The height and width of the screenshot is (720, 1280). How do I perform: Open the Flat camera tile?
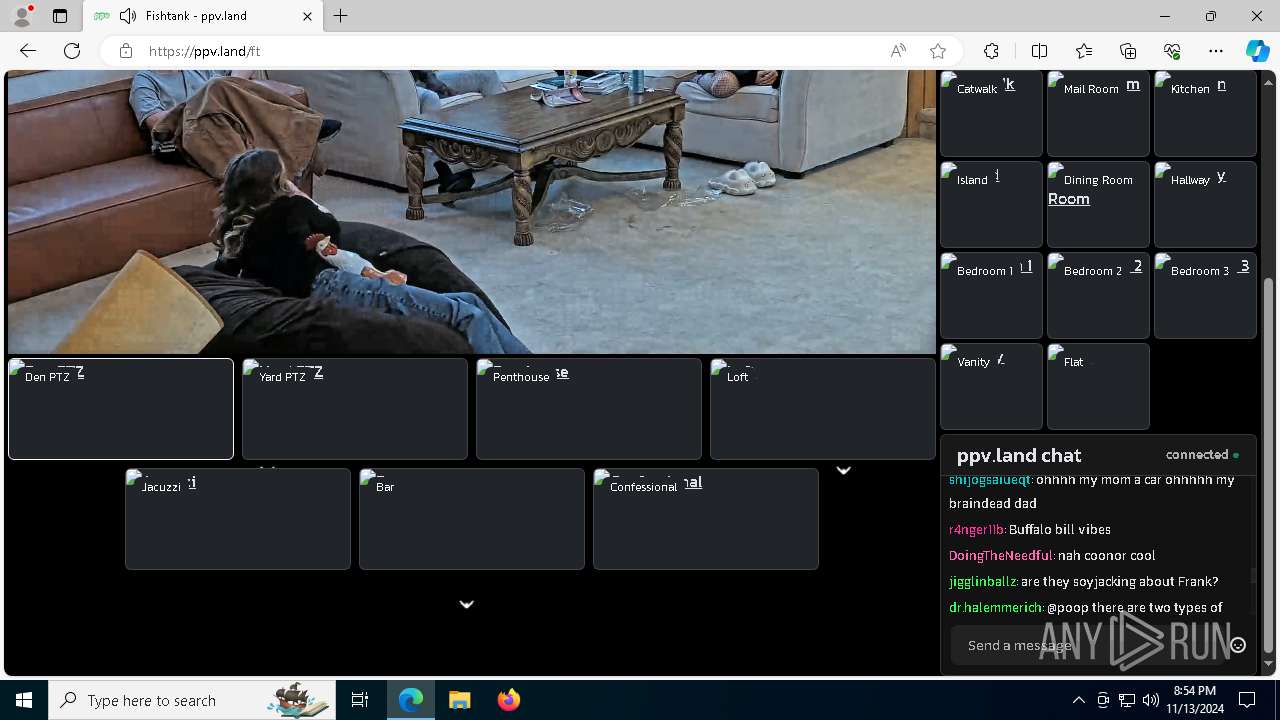pyautogui.click(x=1098, y=386)
